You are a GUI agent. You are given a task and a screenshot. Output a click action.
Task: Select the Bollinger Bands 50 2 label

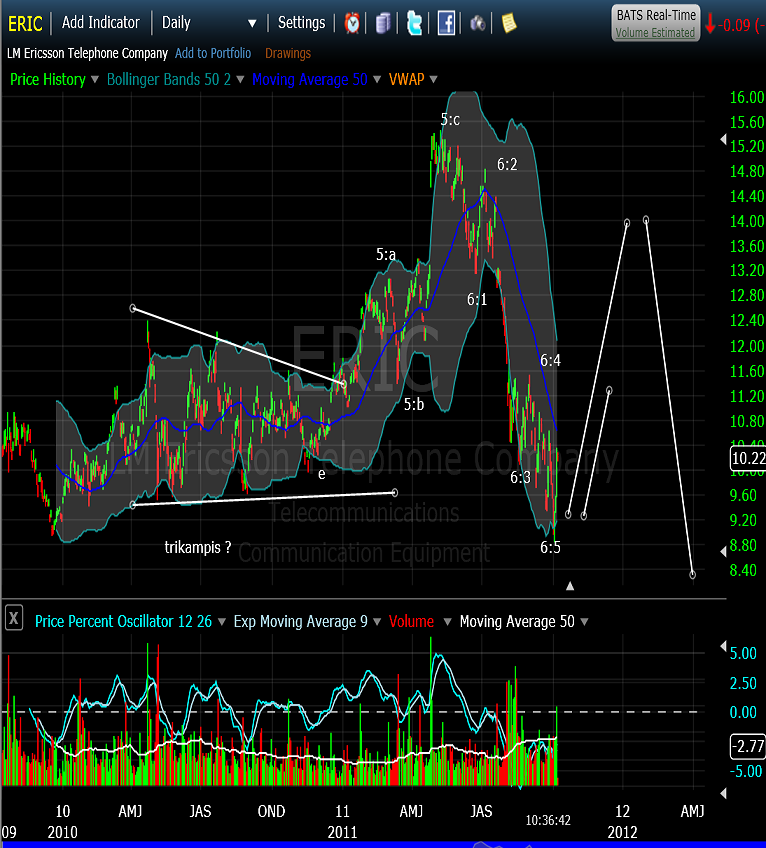[169, 80]
